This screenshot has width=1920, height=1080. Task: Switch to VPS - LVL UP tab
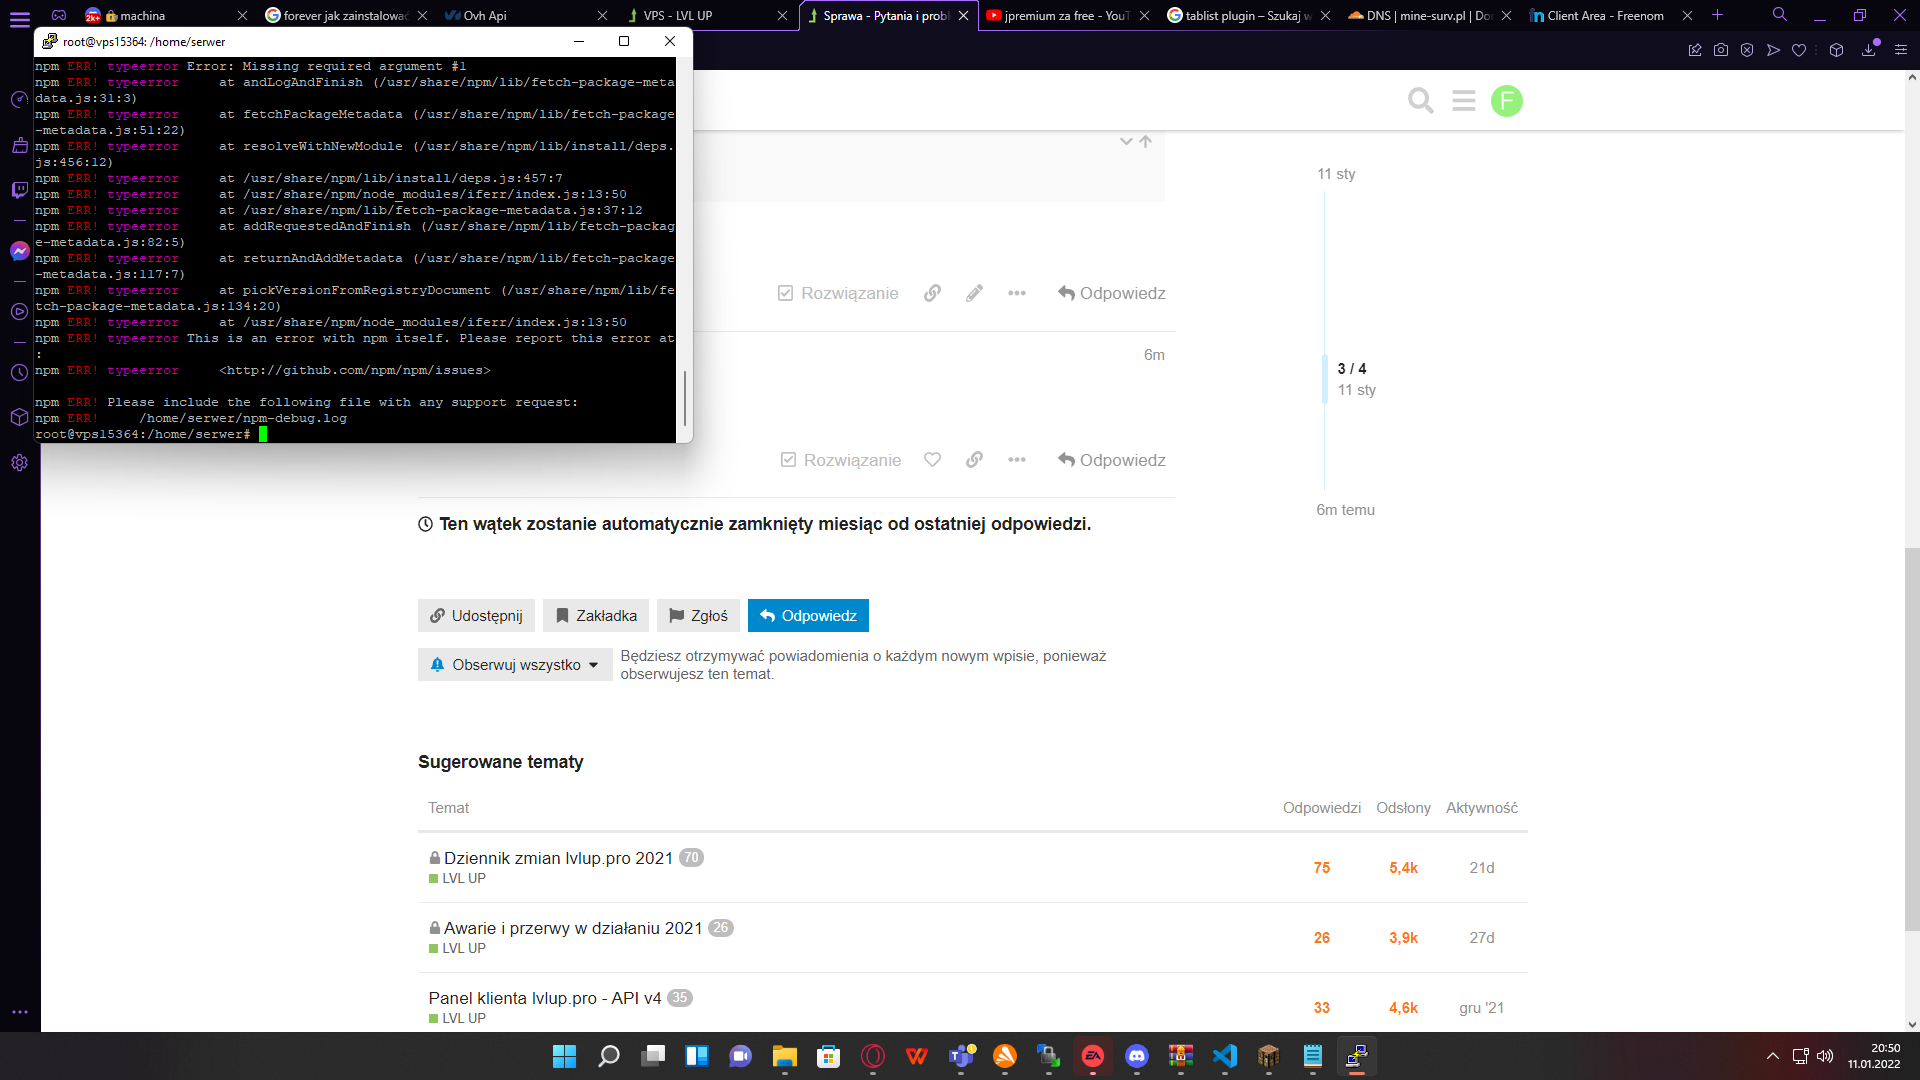[x=677, y=15]
